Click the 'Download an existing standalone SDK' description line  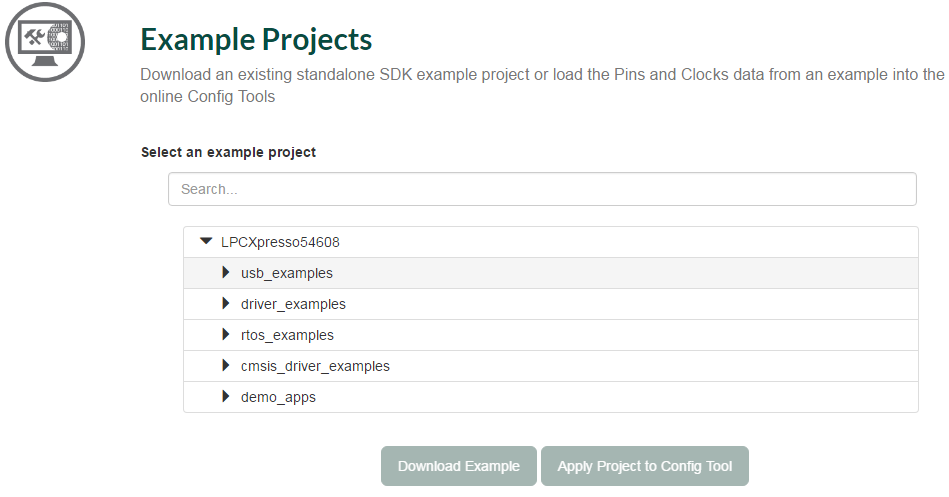coord(541,75)
